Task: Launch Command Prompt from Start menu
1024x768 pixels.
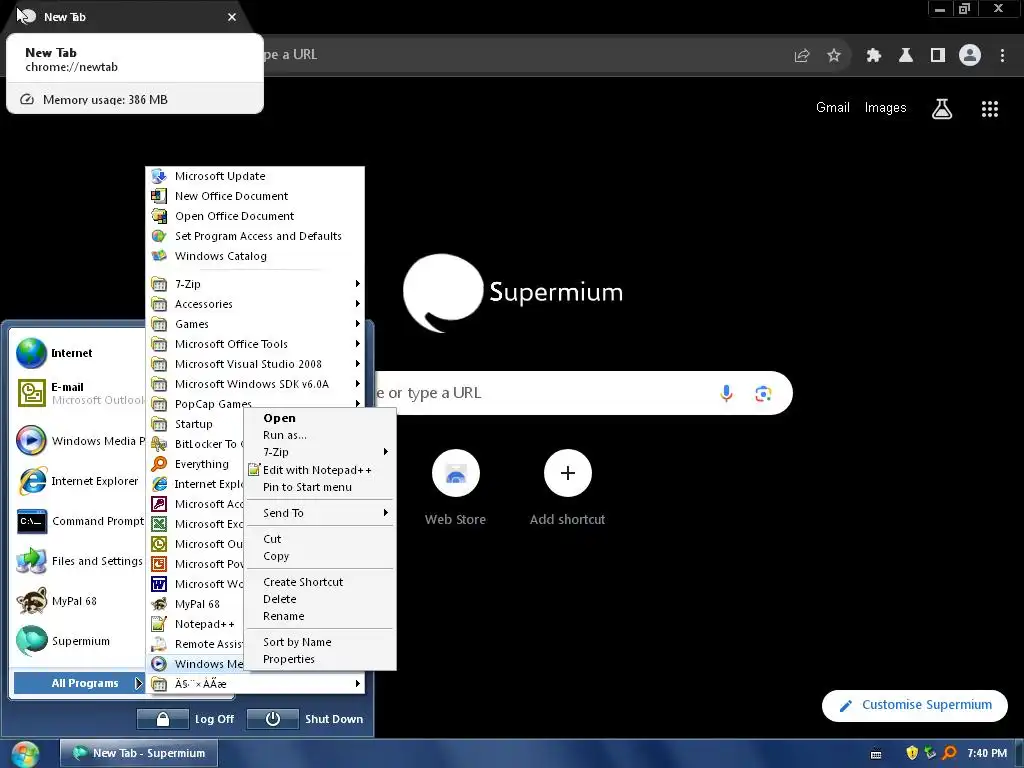Action: point(78,521)
